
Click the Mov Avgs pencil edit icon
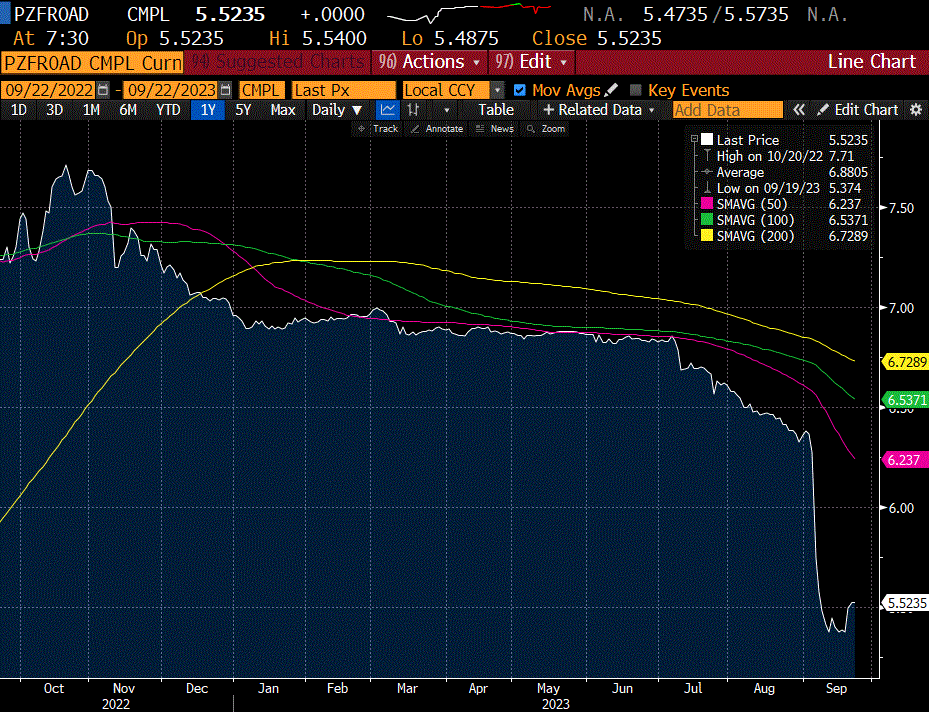point(612,90)
